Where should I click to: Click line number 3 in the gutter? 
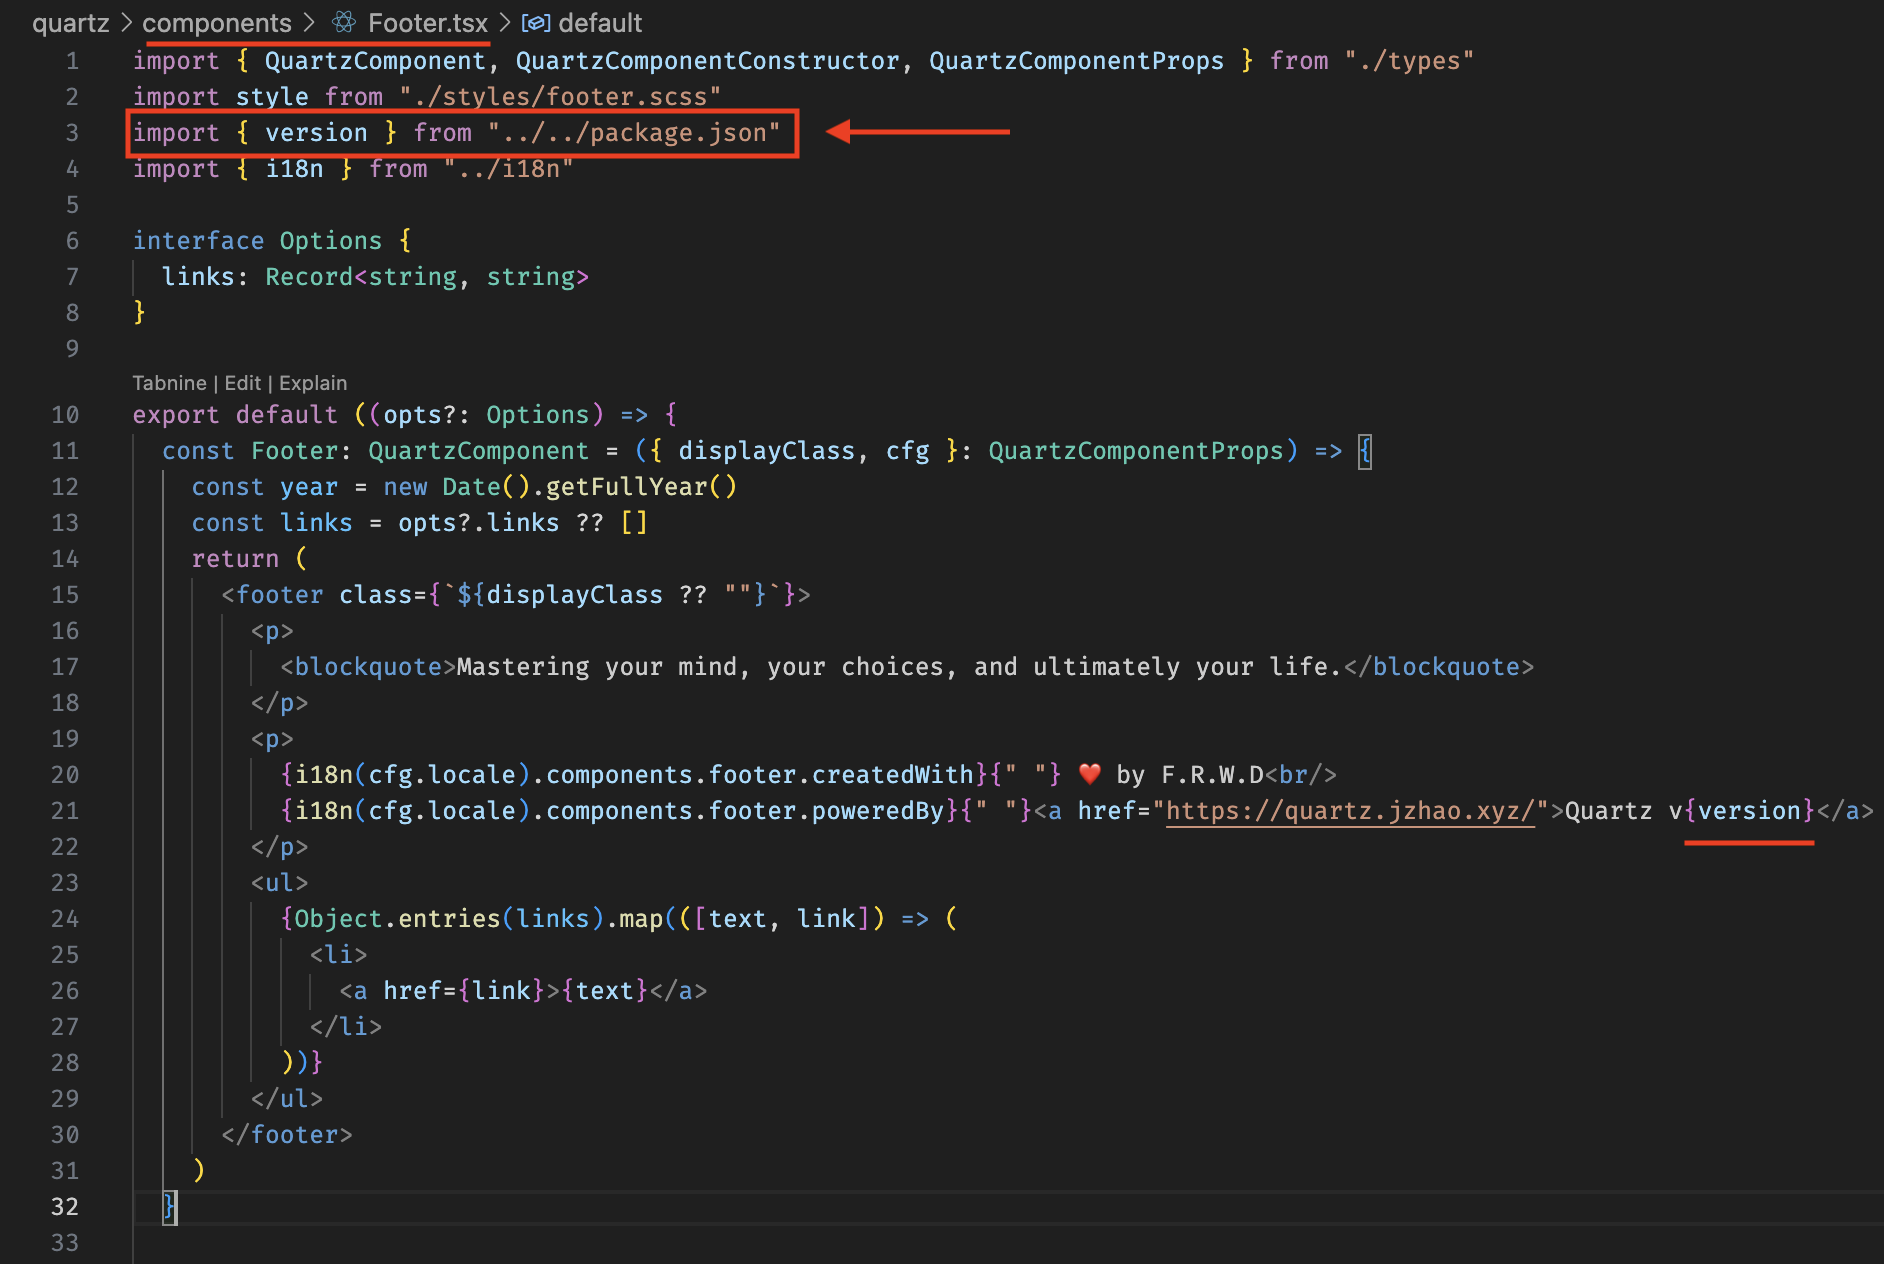[x=72, y=133]
